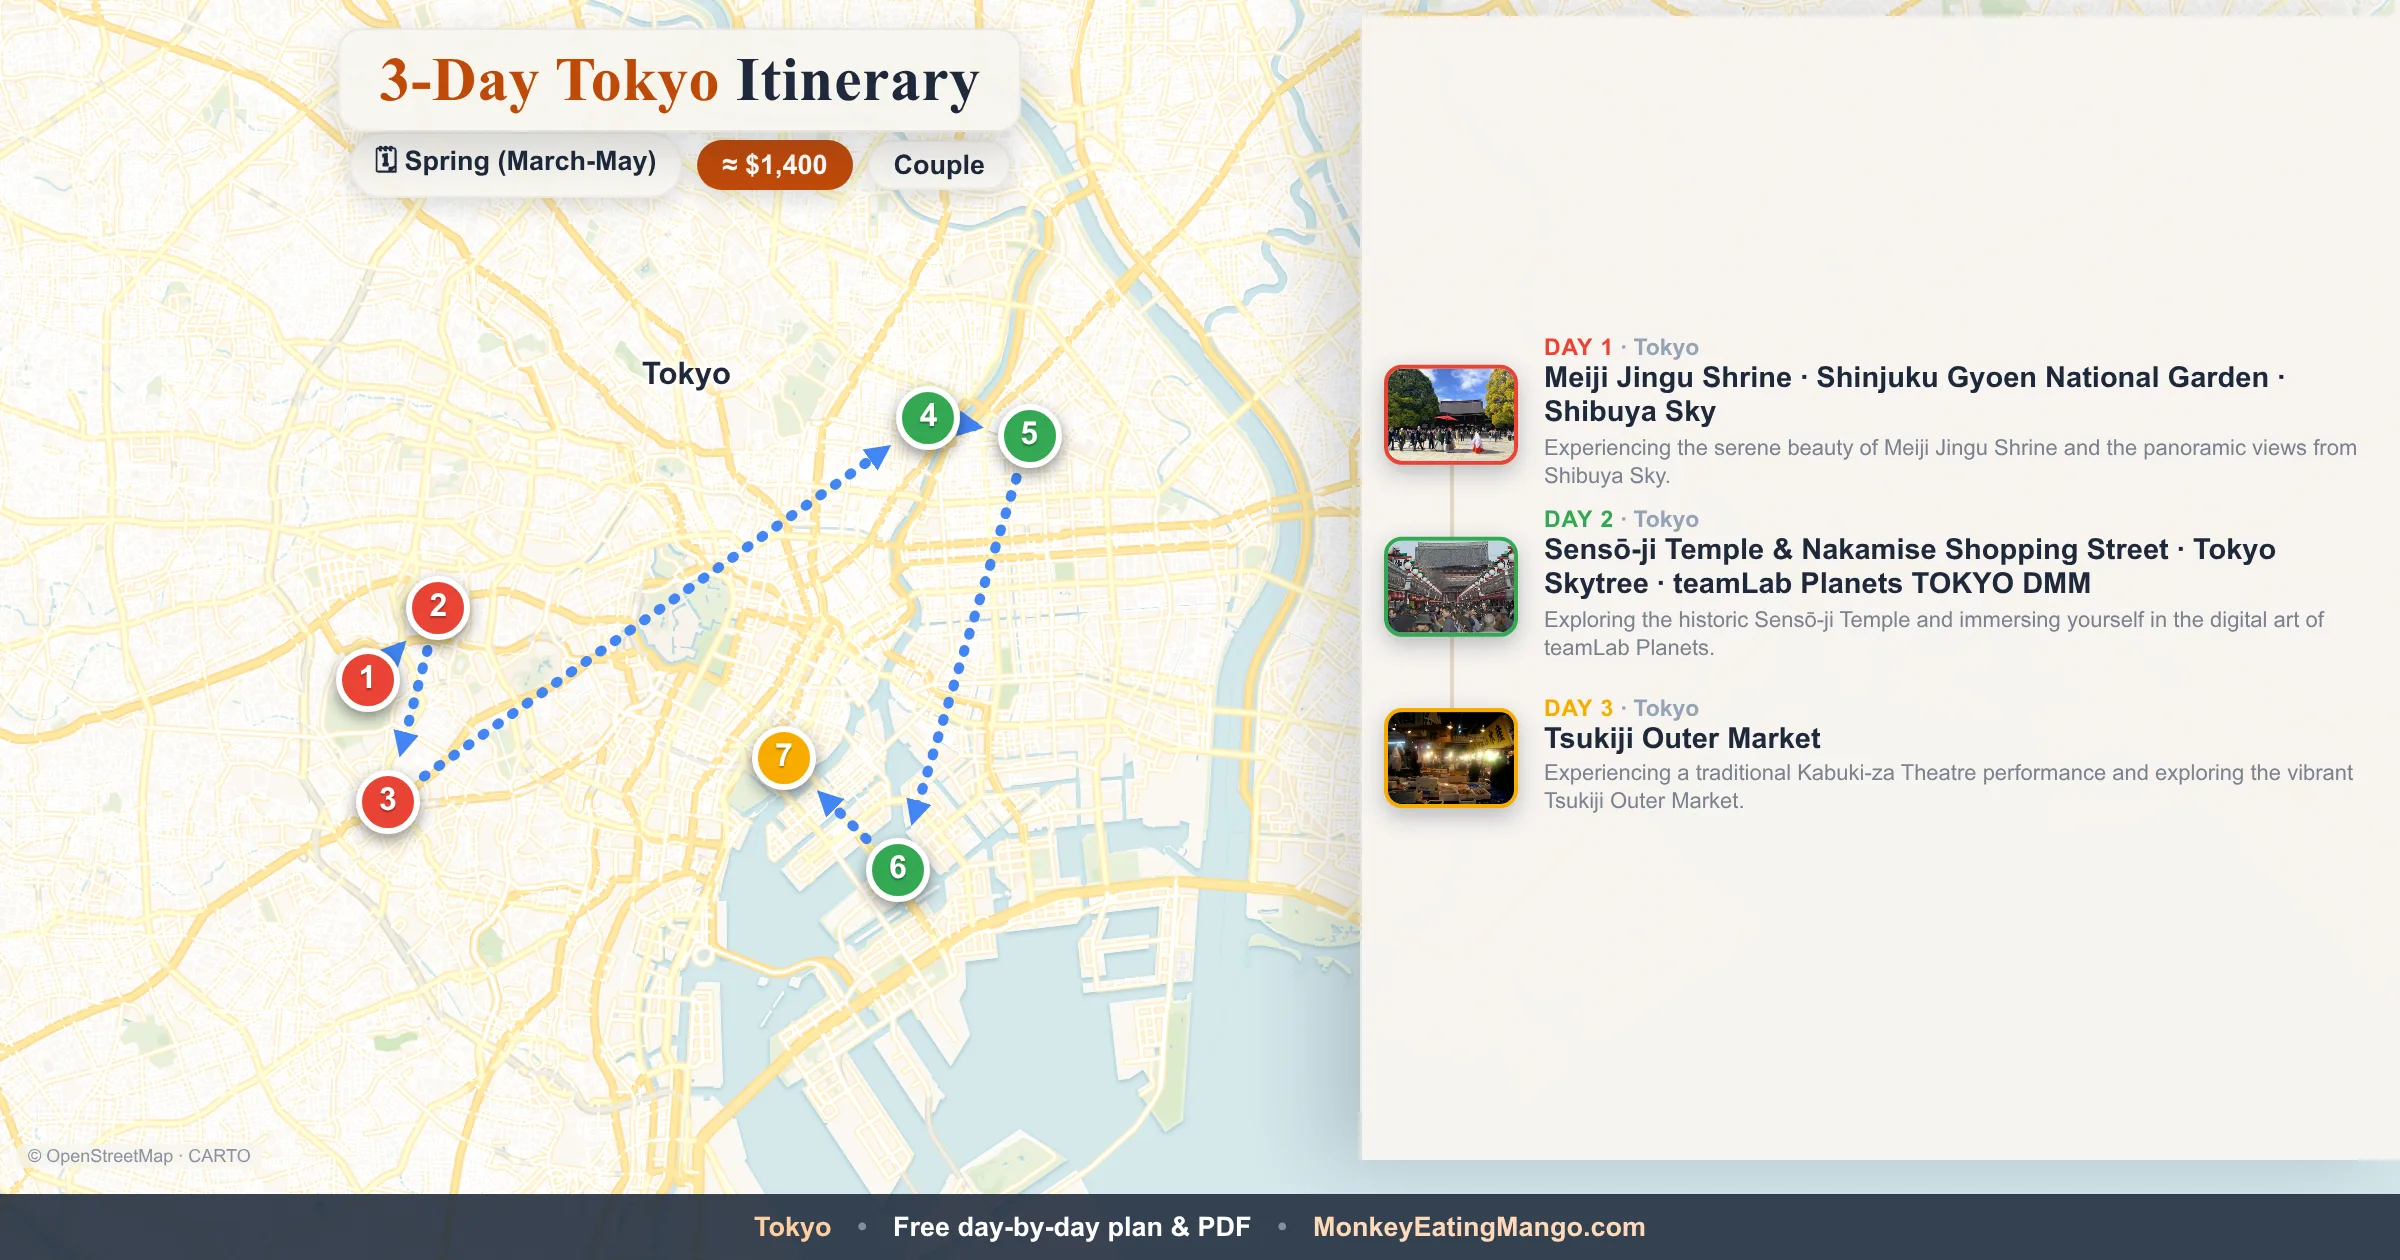Screen dimensions: 2400x1260
Task: Click the Tokyo city label on map
Action: [686, 373]
